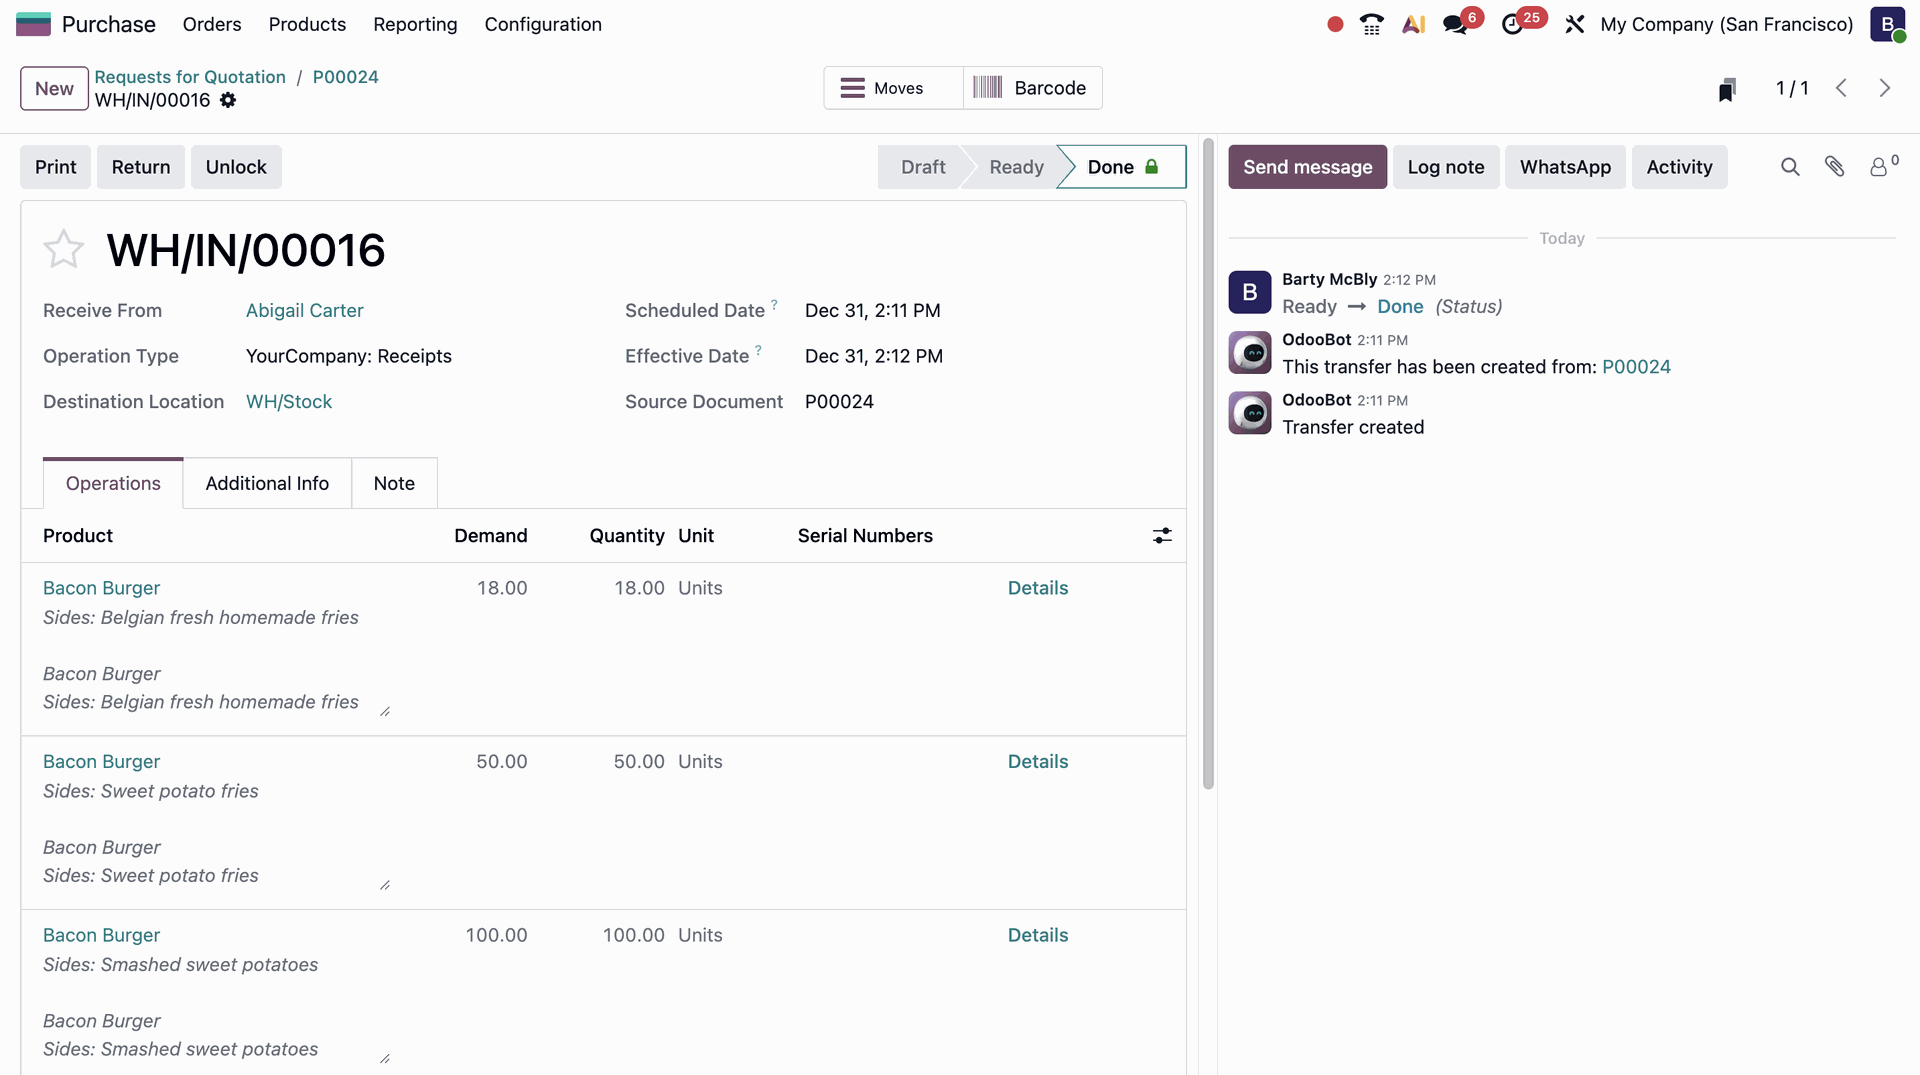Click the followers person icon
This screenshot has width=1920, height=1075.
pyautogui.click(x=1879, y=167)
